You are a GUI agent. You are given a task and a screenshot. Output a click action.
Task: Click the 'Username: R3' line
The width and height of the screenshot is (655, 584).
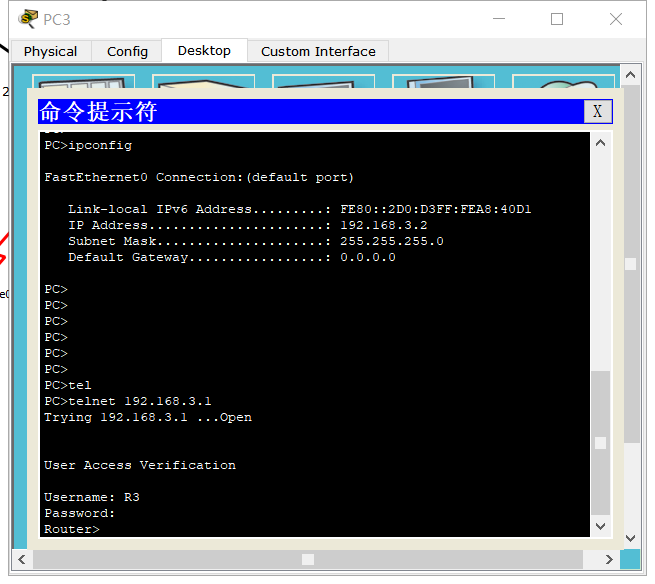pyautogui.click(x=92, y=497)
